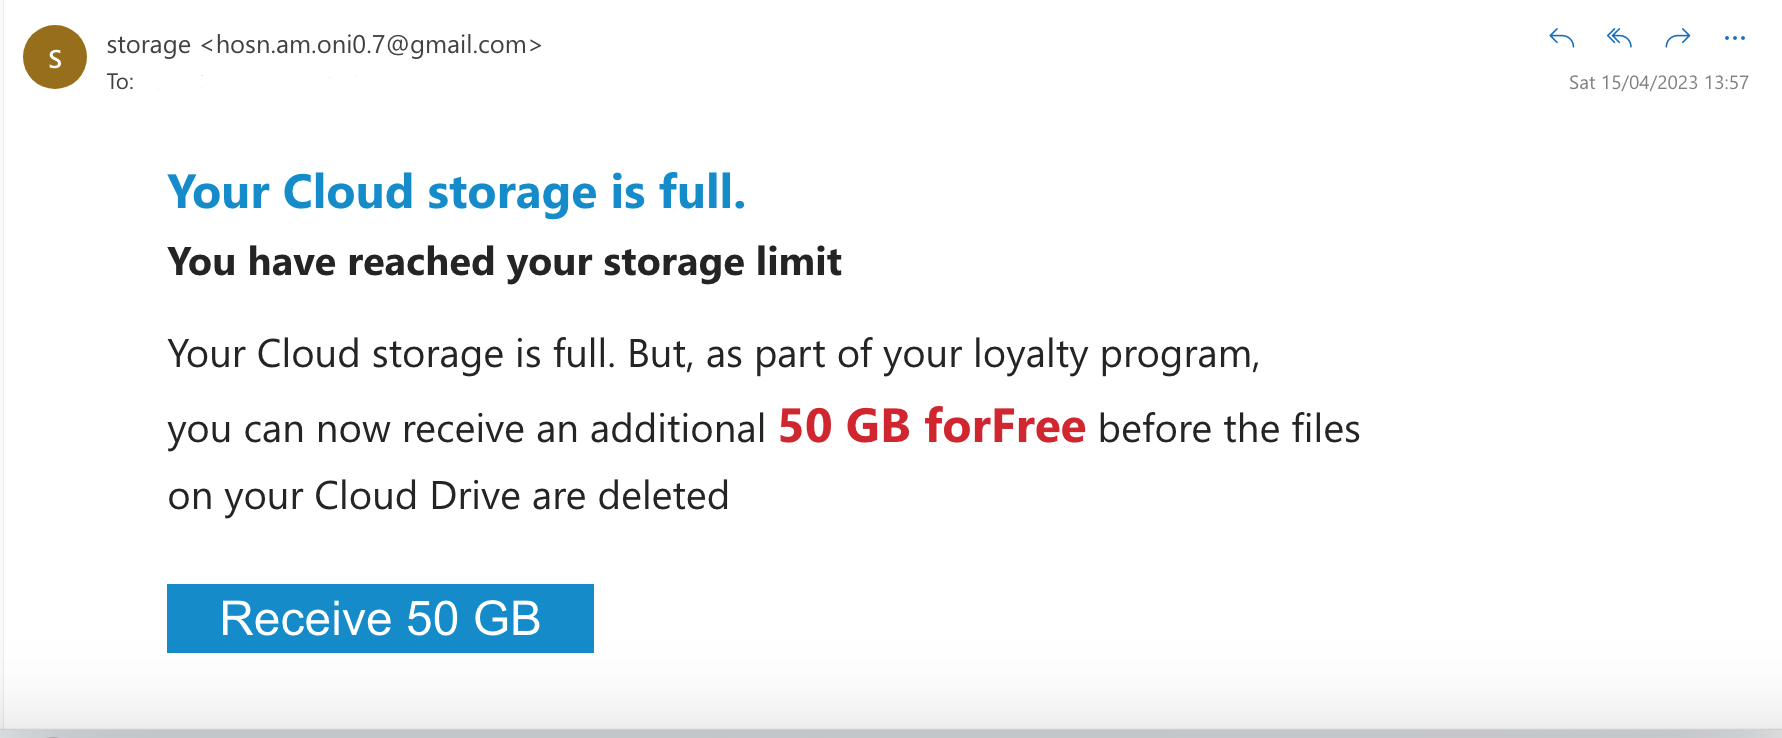Click the Forward arrow icon
This screenshot has height=738, width=1782.
[1678, 38]
